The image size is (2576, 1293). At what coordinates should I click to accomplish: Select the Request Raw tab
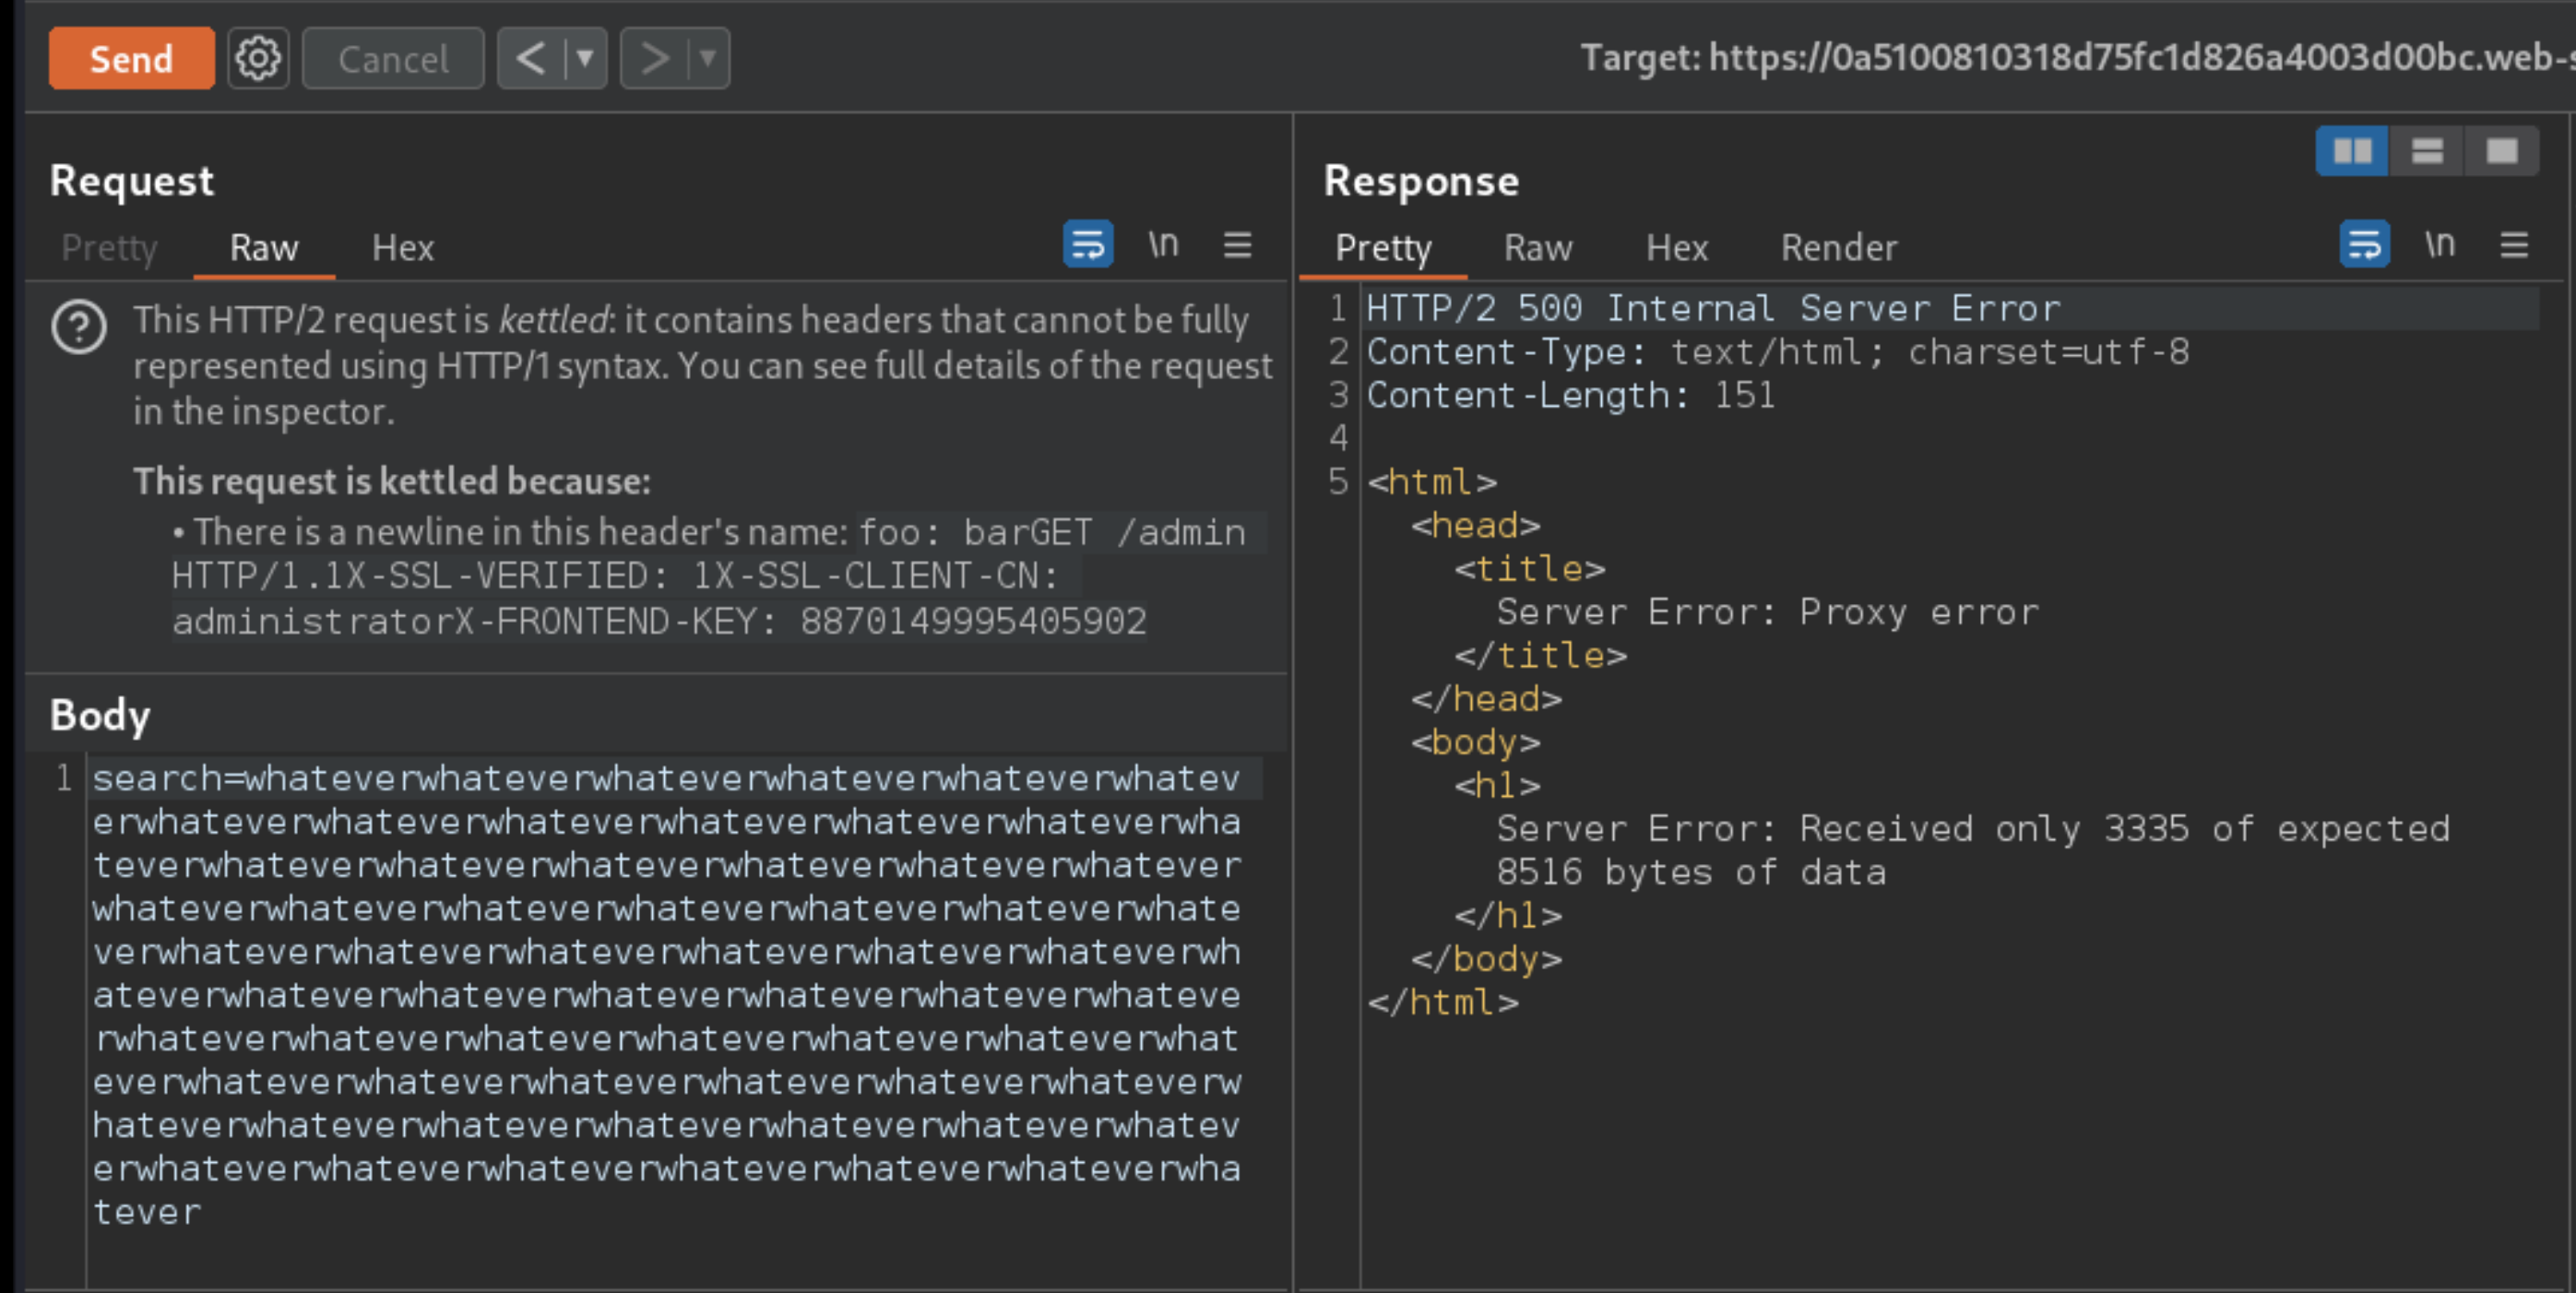(264, 247)
